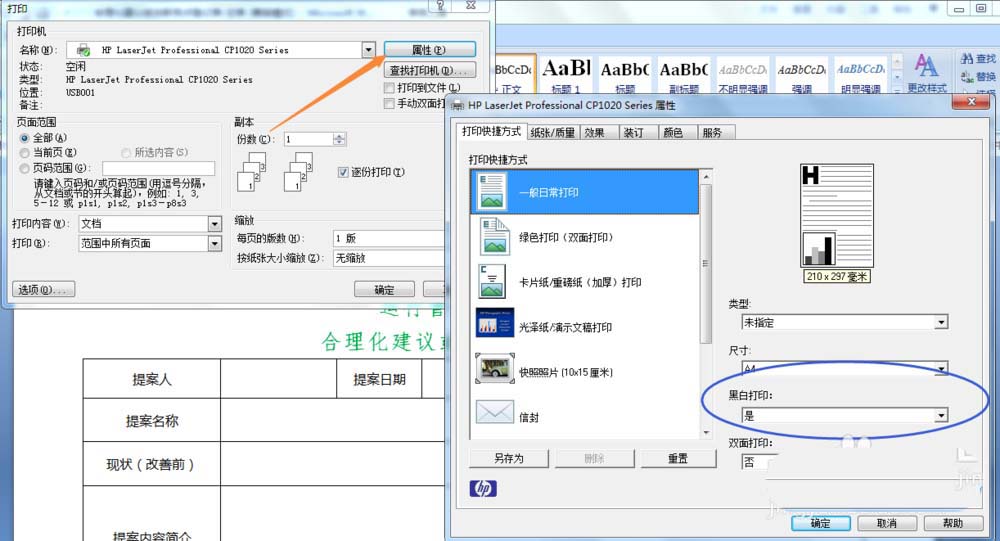Open 按纸张大小缩放 dropdown

click(388, 258)
